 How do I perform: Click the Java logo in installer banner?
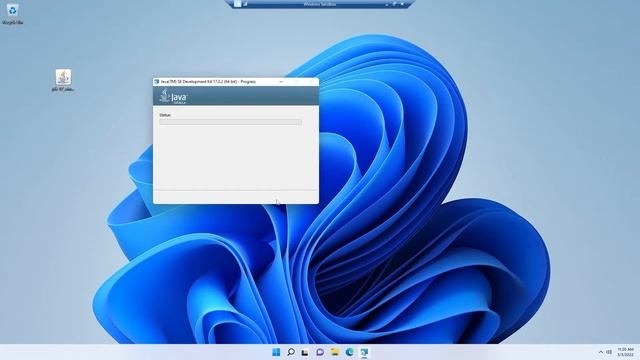[x=173, y=96]
